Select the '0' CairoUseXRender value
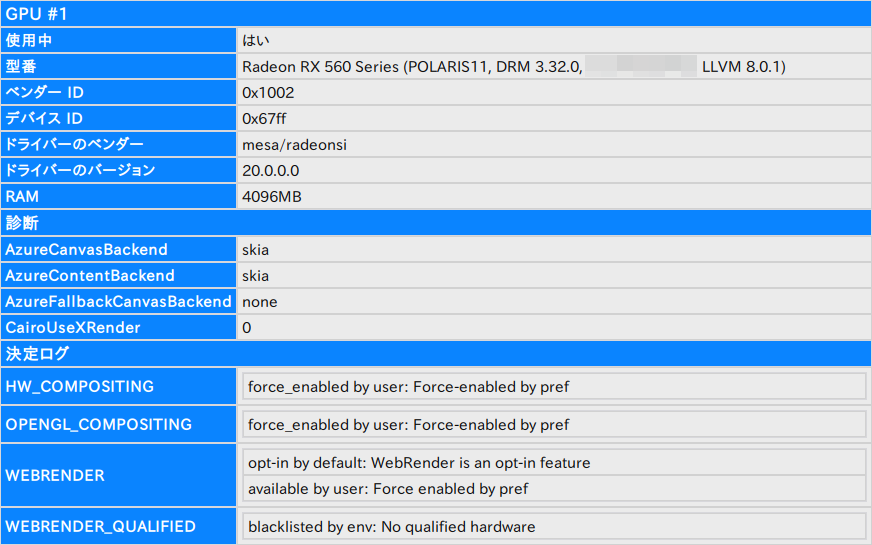Screen dimensions: 872x545 point(246,328)
